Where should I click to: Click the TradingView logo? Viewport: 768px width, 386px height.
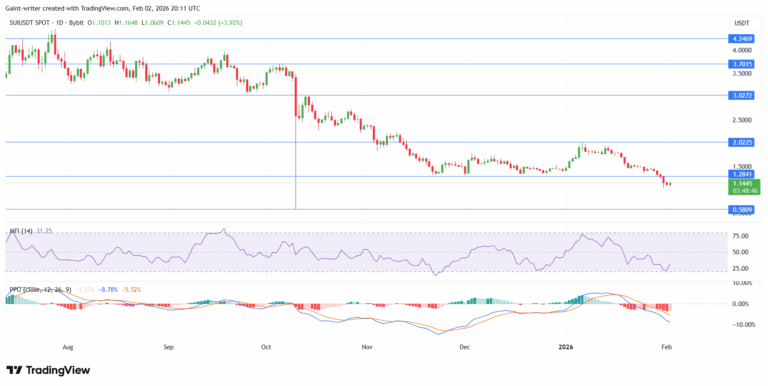coord(48,370)
